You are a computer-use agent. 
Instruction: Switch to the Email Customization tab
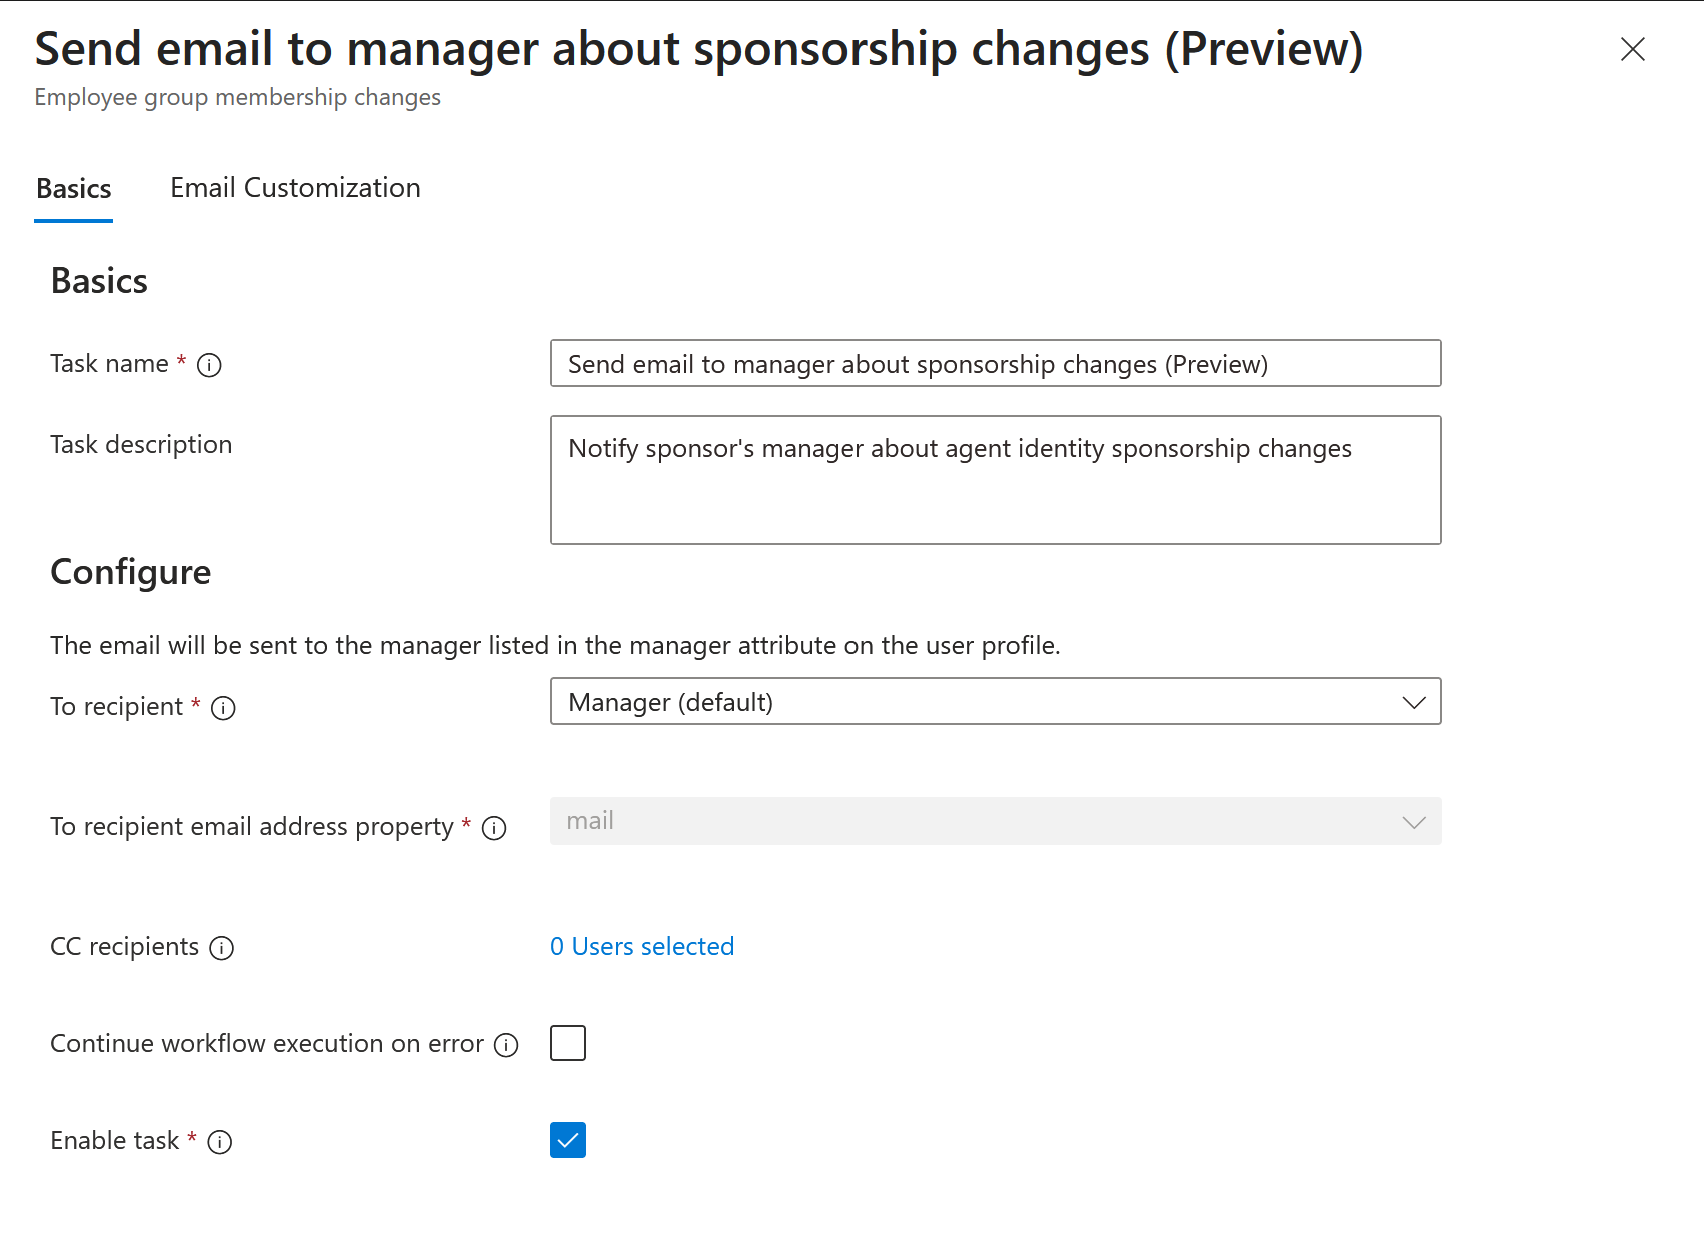[x=295, y=188]
